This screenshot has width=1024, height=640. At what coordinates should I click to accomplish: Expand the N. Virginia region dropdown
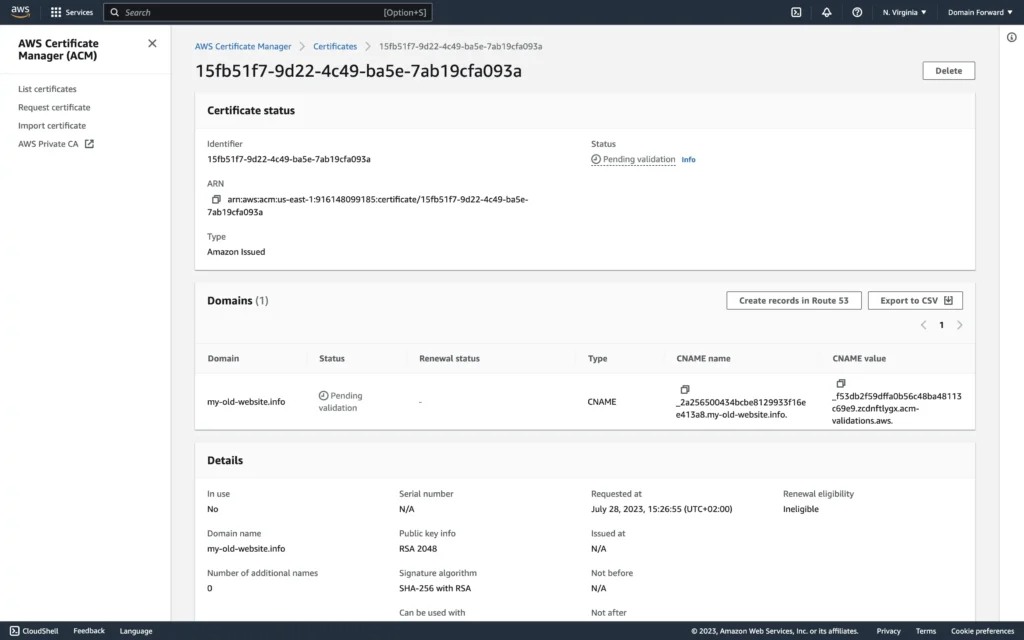pyautogui.click(x=904, y=12)
